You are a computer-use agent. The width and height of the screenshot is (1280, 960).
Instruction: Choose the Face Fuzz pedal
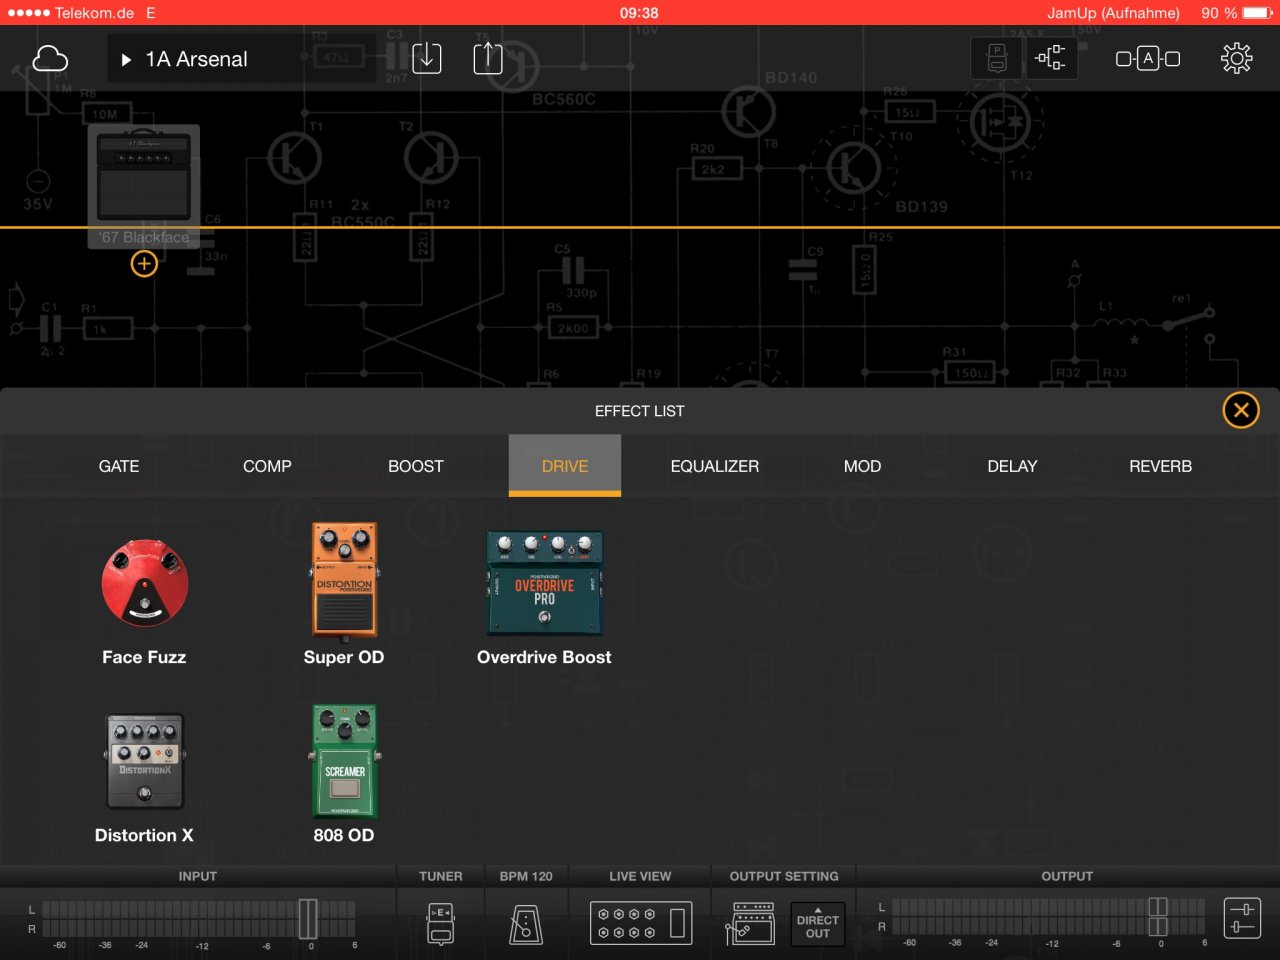[144, 584]
